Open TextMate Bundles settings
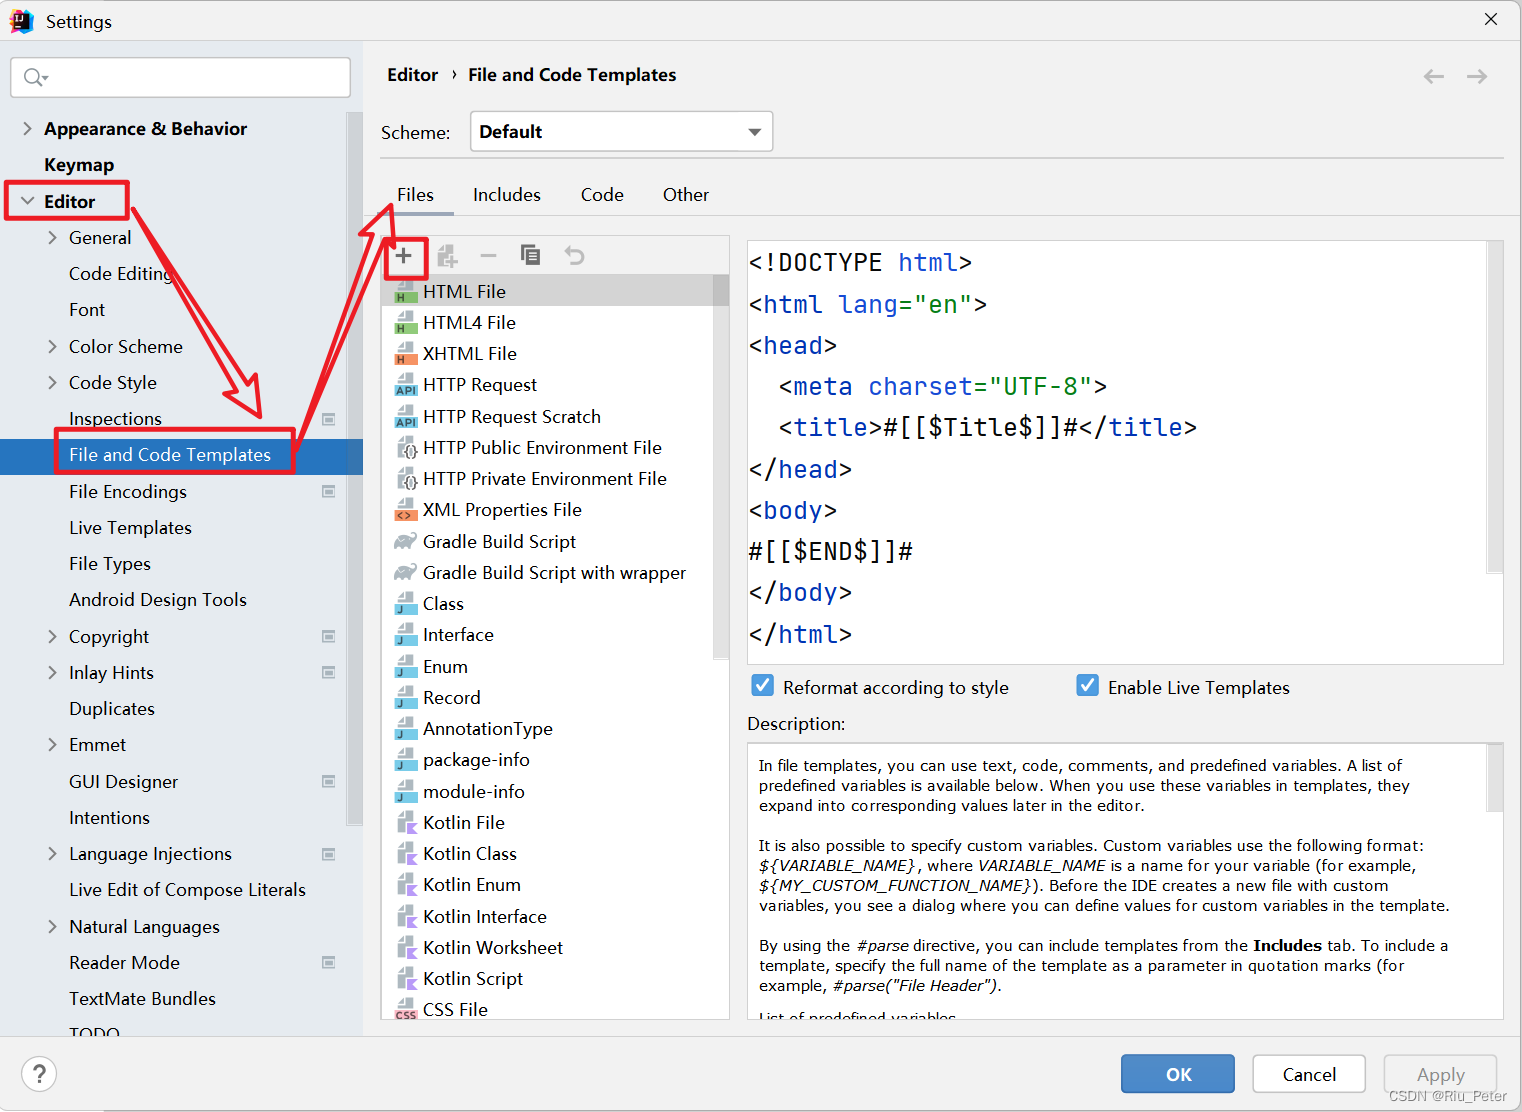The image size is (1522, 1112). click(x=142, y=999)
